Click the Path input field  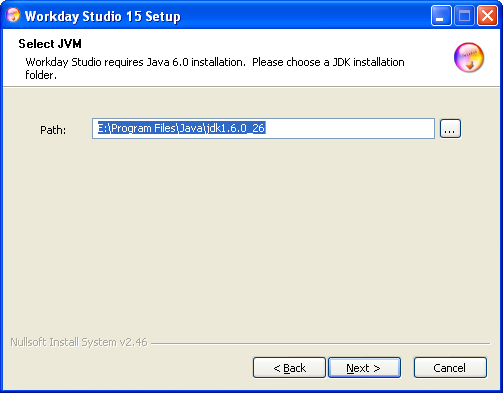[x=263, y=128]
